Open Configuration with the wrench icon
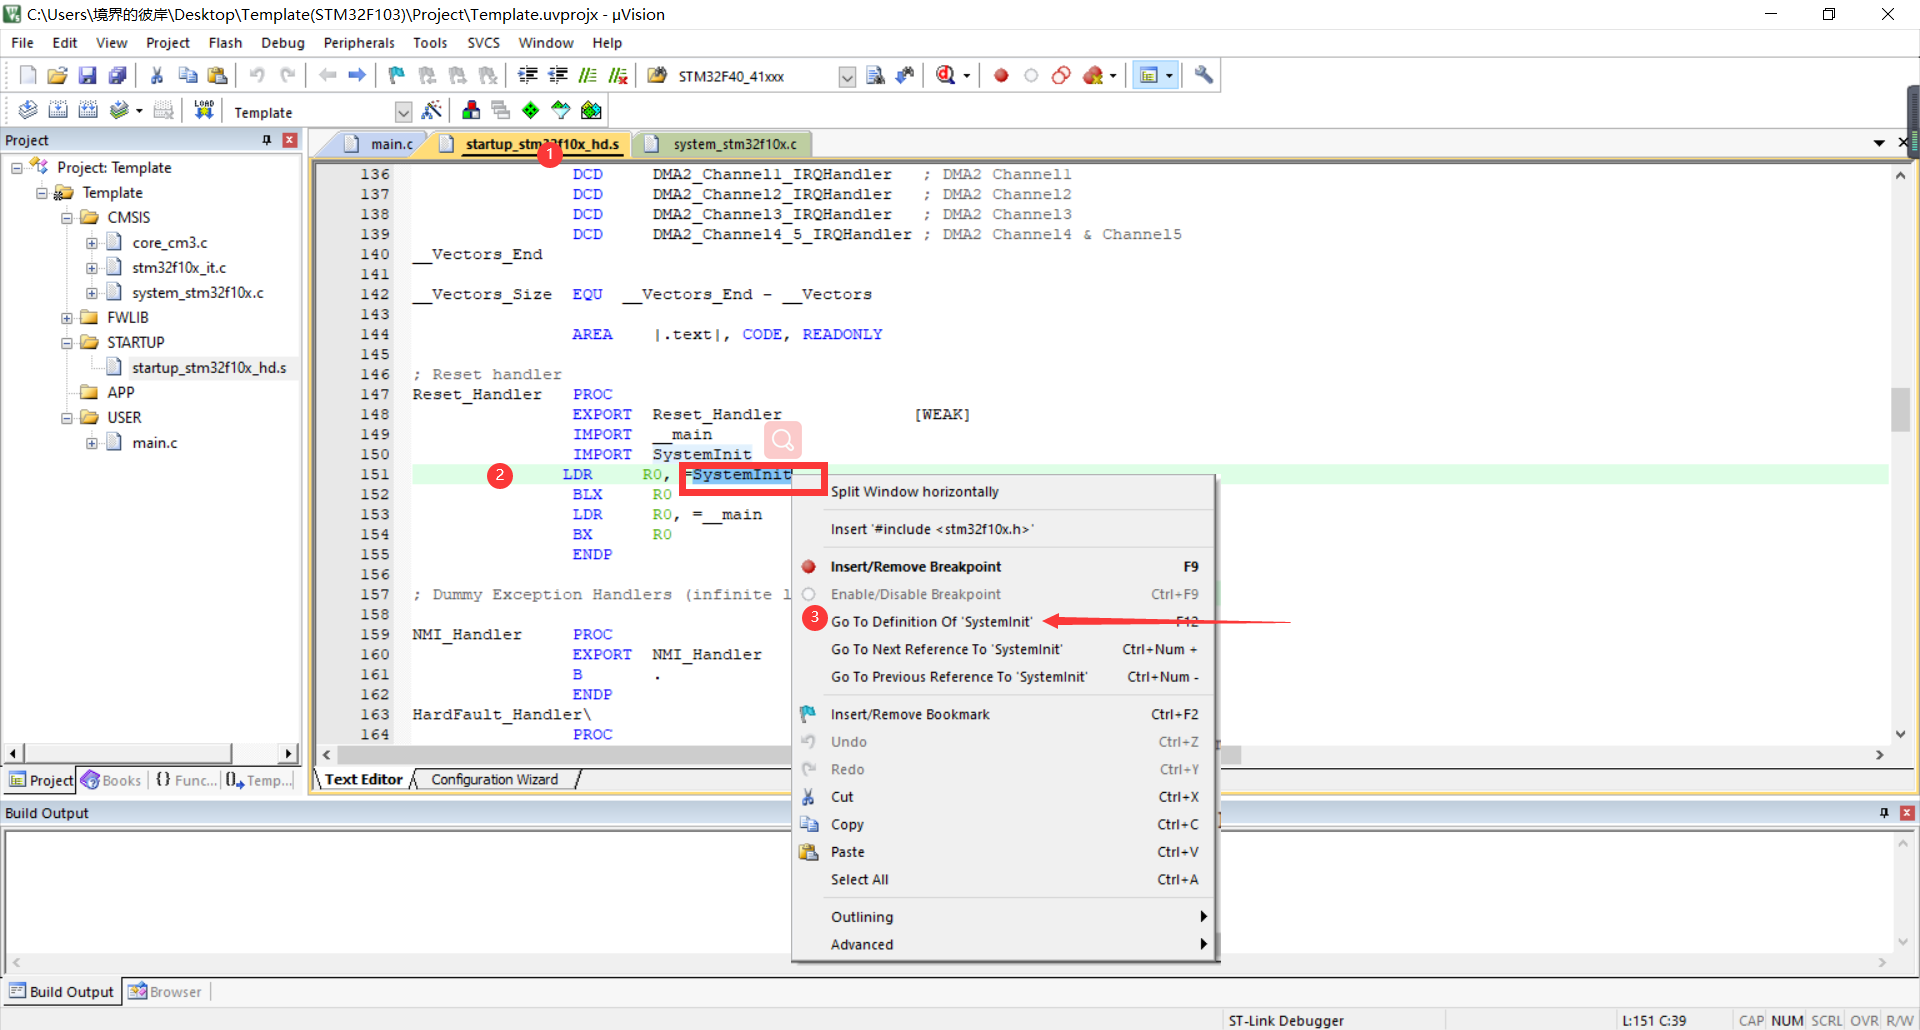Image resolution: width=1920 pixels, height=1030 pixels. point(1204,75)
